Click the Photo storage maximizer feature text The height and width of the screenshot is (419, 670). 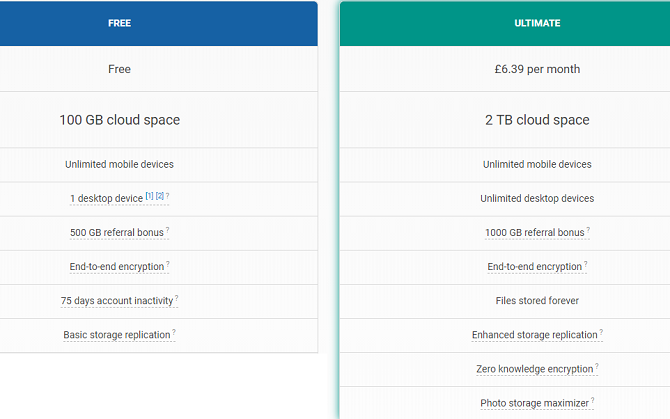pyautogui.click(x=534, y=404)
